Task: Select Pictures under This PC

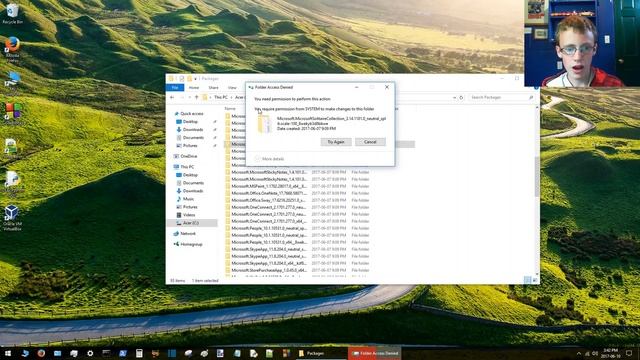Action: pos(190,207)
